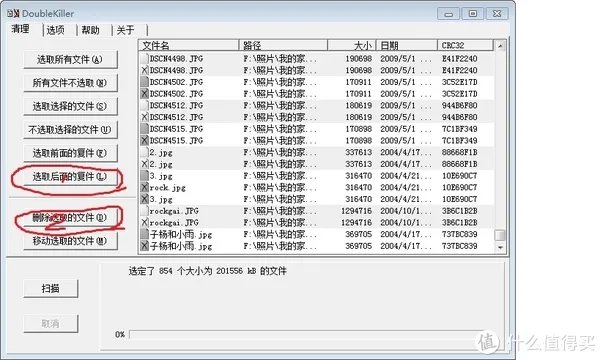Click the 移动选取的文件(M) button

tap(70, 241)
